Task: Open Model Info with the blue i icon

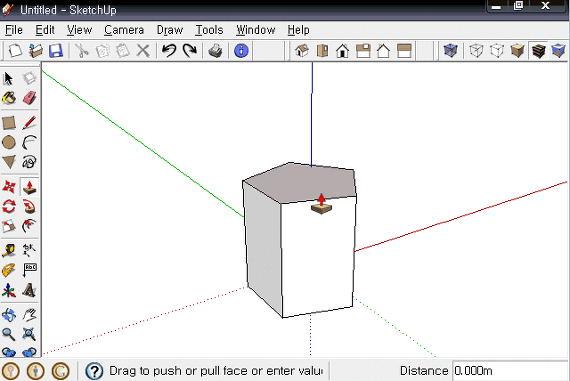Action: click(241, 51)
